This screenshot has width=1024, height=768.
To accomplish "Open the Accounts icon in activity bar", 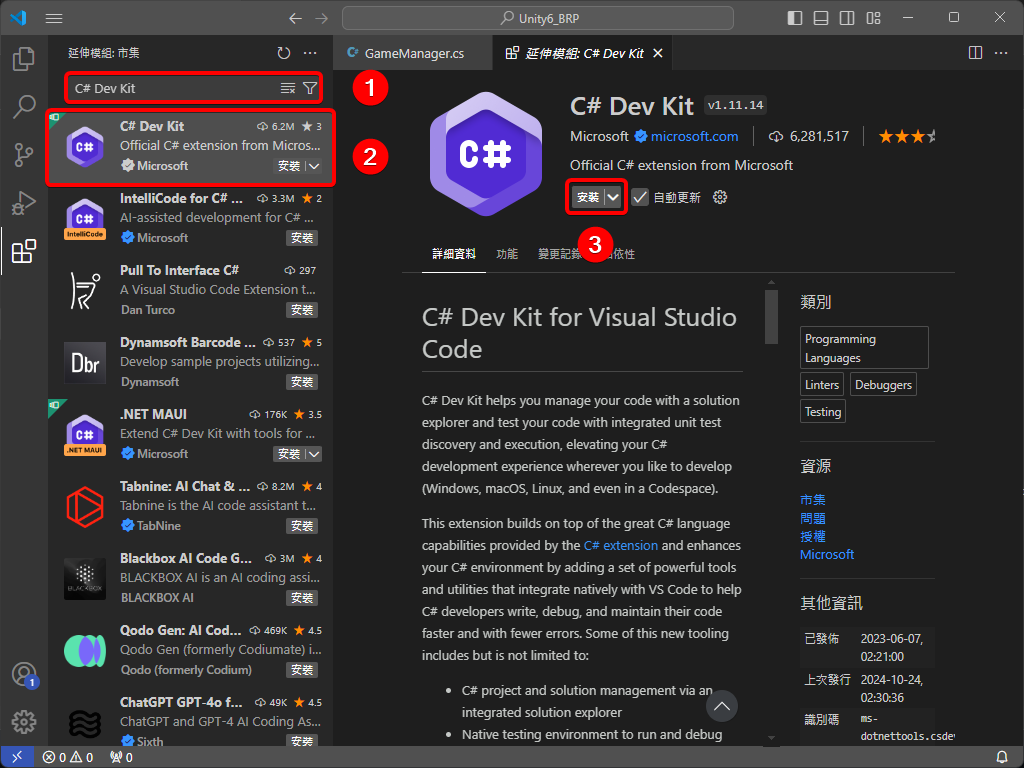I will click(x=24, y=674).
